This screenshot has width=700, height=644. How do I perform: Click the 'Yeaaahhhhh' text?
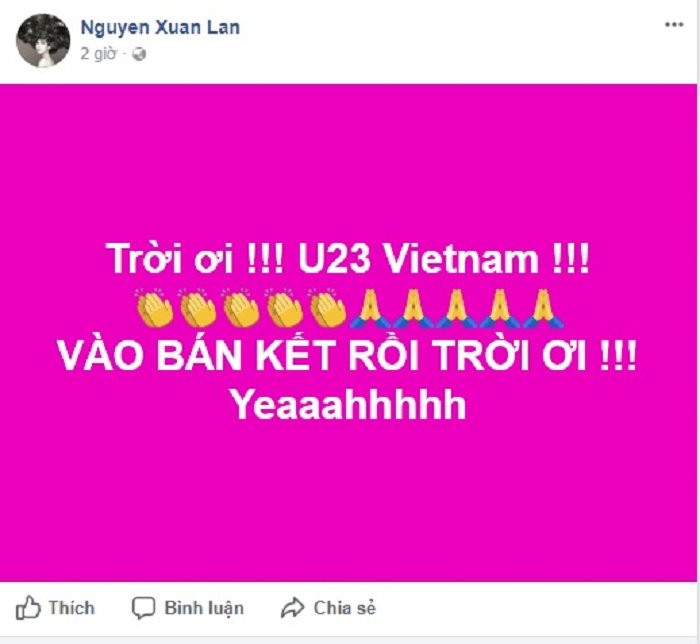pos(349,405)
